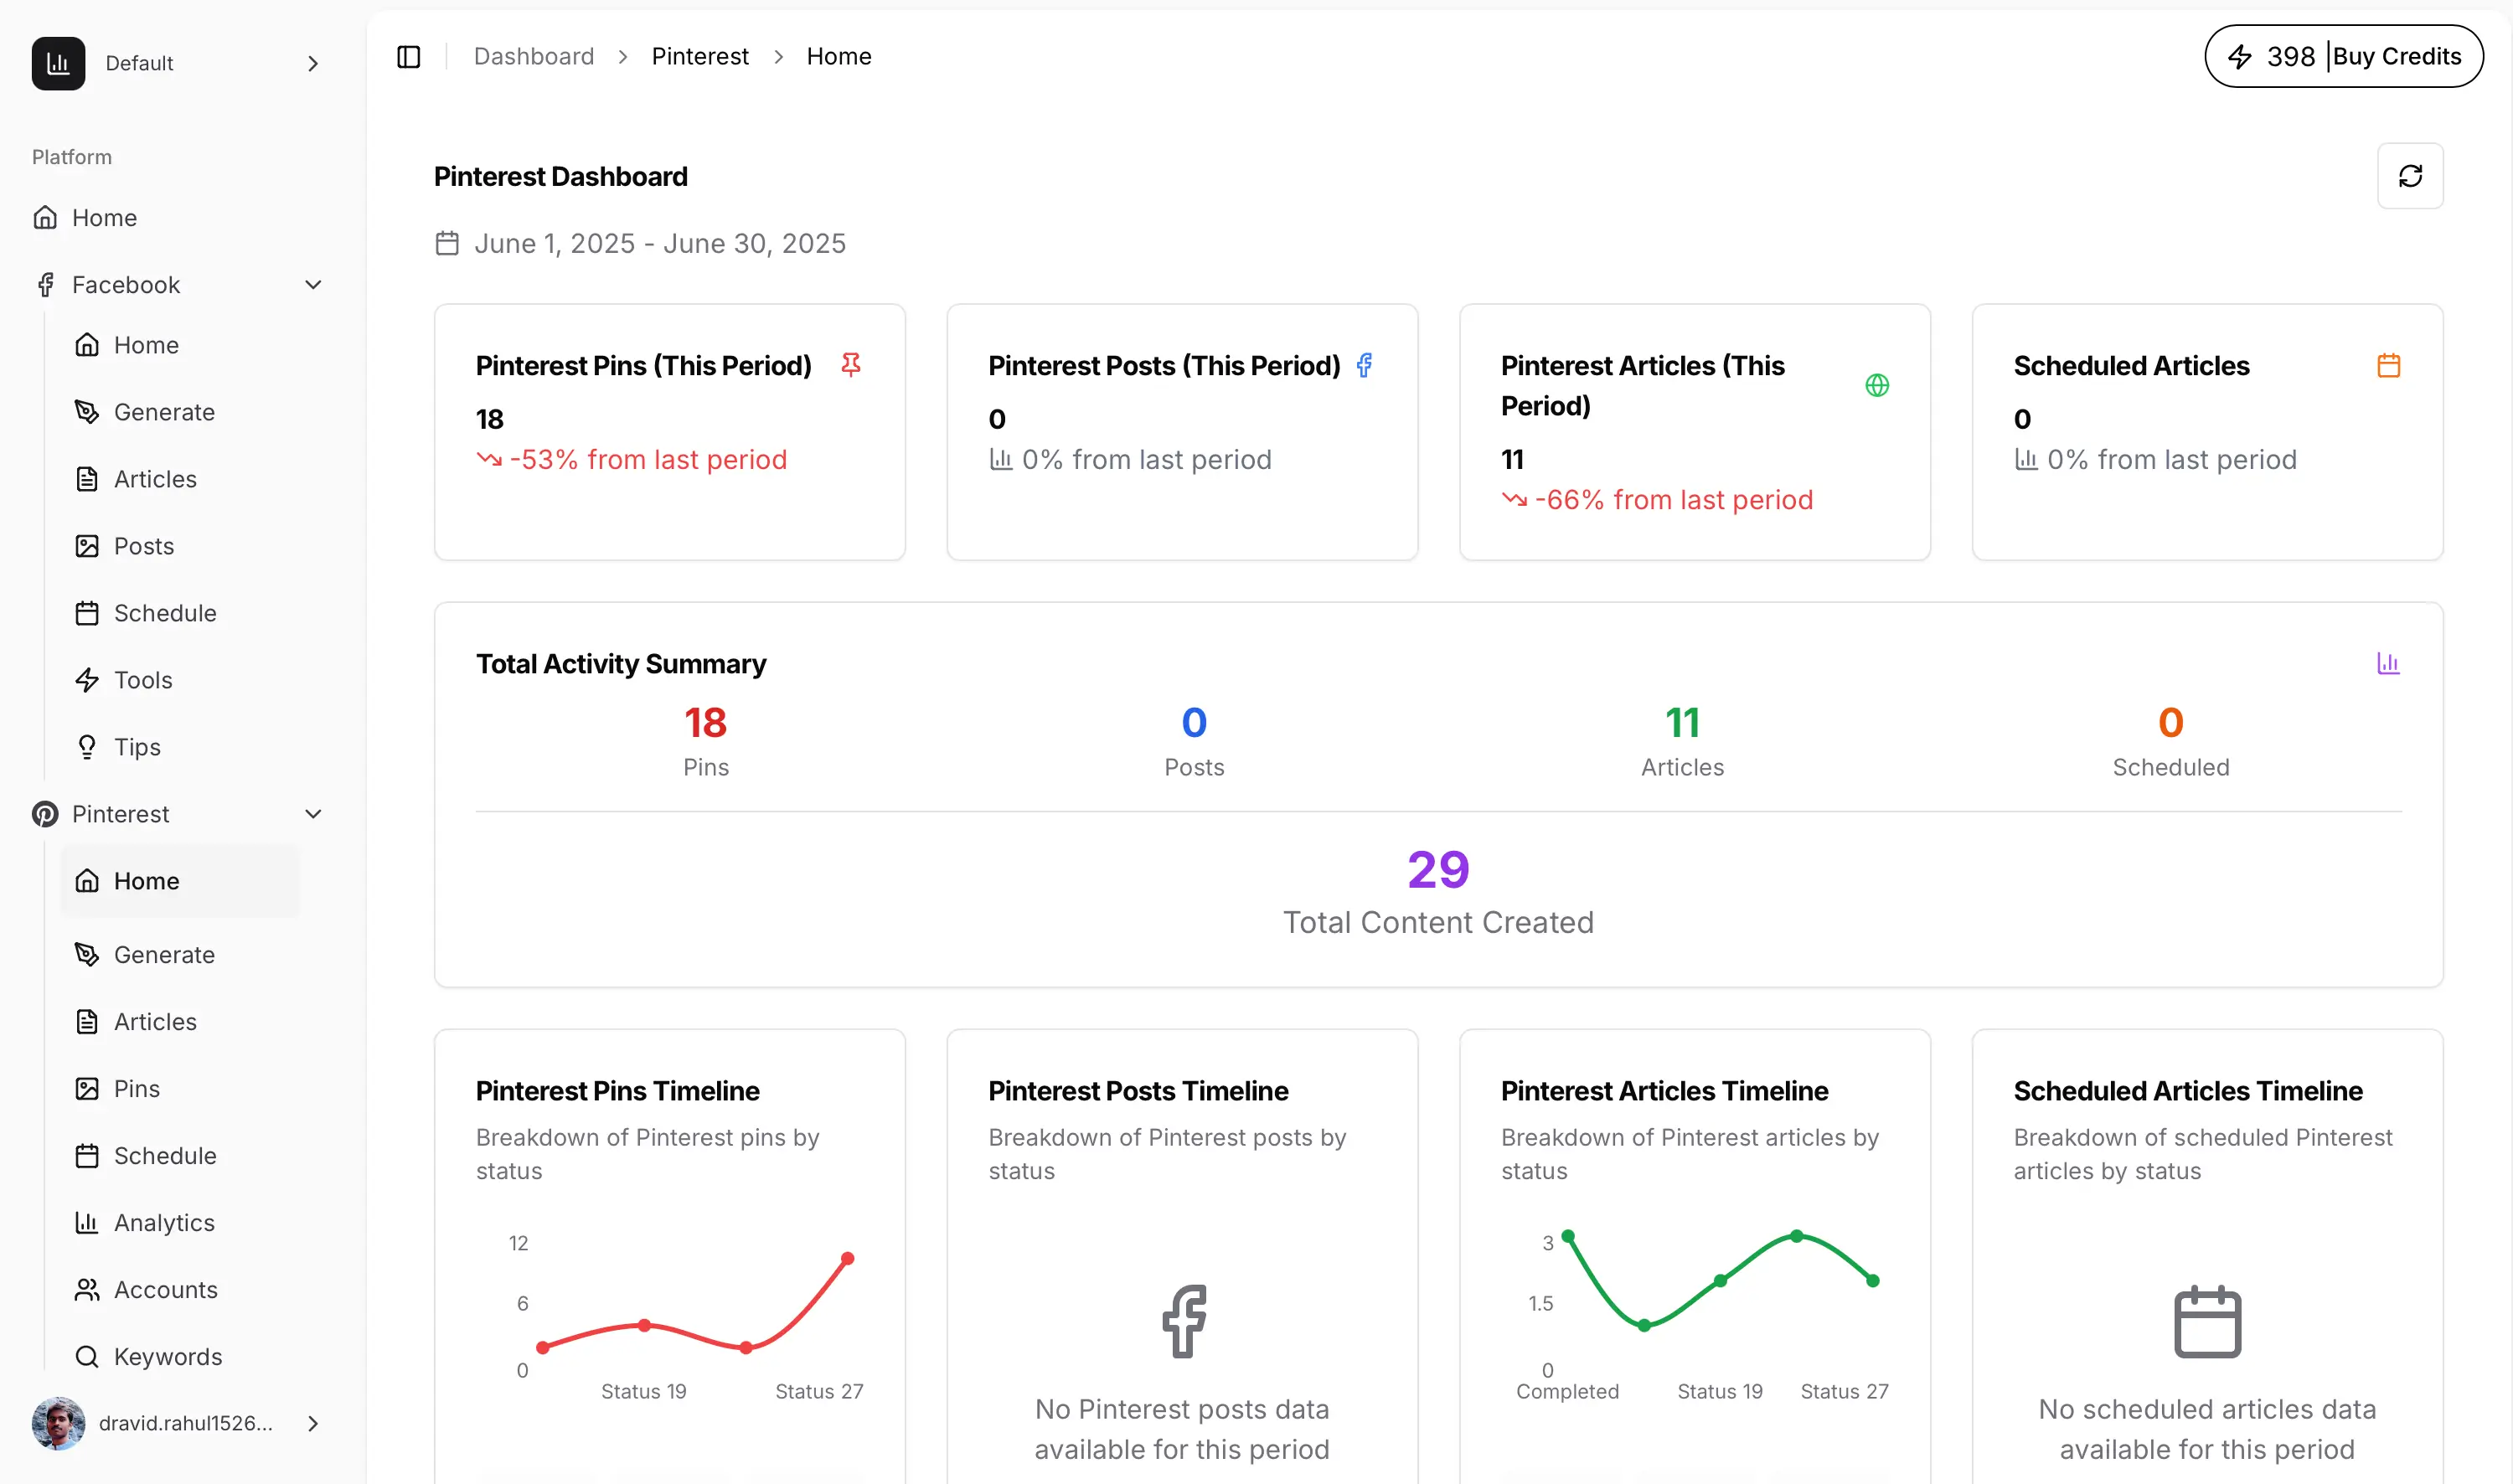
Task: Click the calendar icon beside the date range
Action: pos(447,243)
